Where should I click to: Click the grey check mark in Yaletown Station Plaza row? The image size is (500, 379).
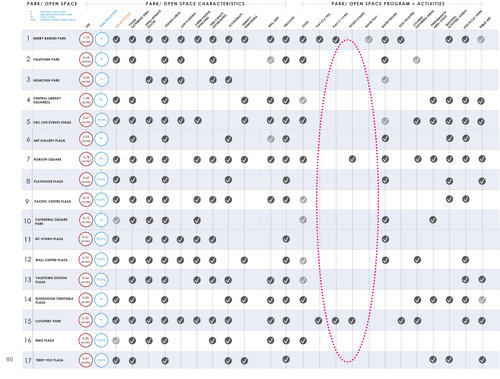click(x=303, y=280)
